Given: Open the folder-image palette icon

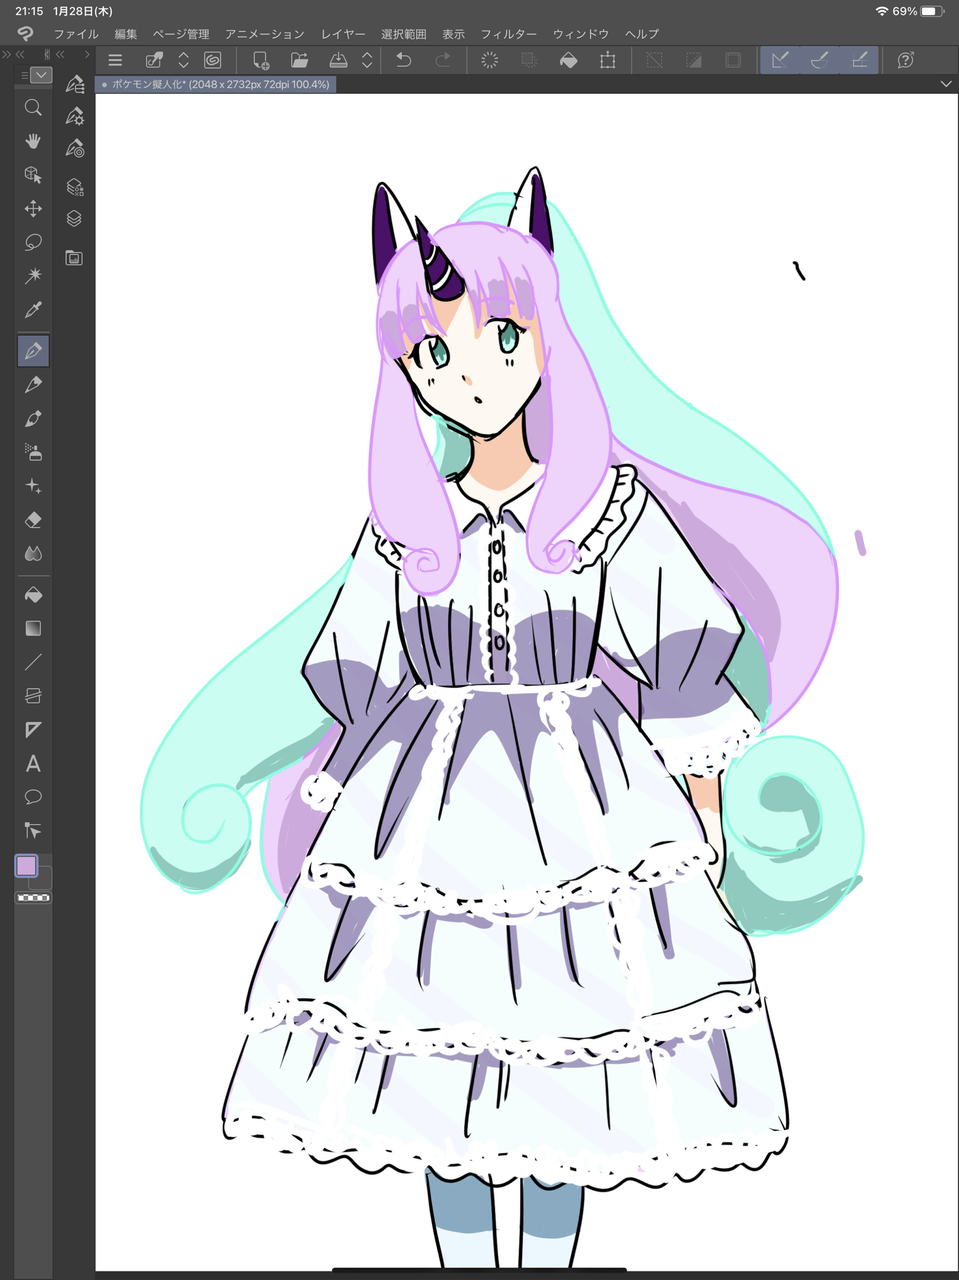Looking at the screenshot, I should coord(75,258).
